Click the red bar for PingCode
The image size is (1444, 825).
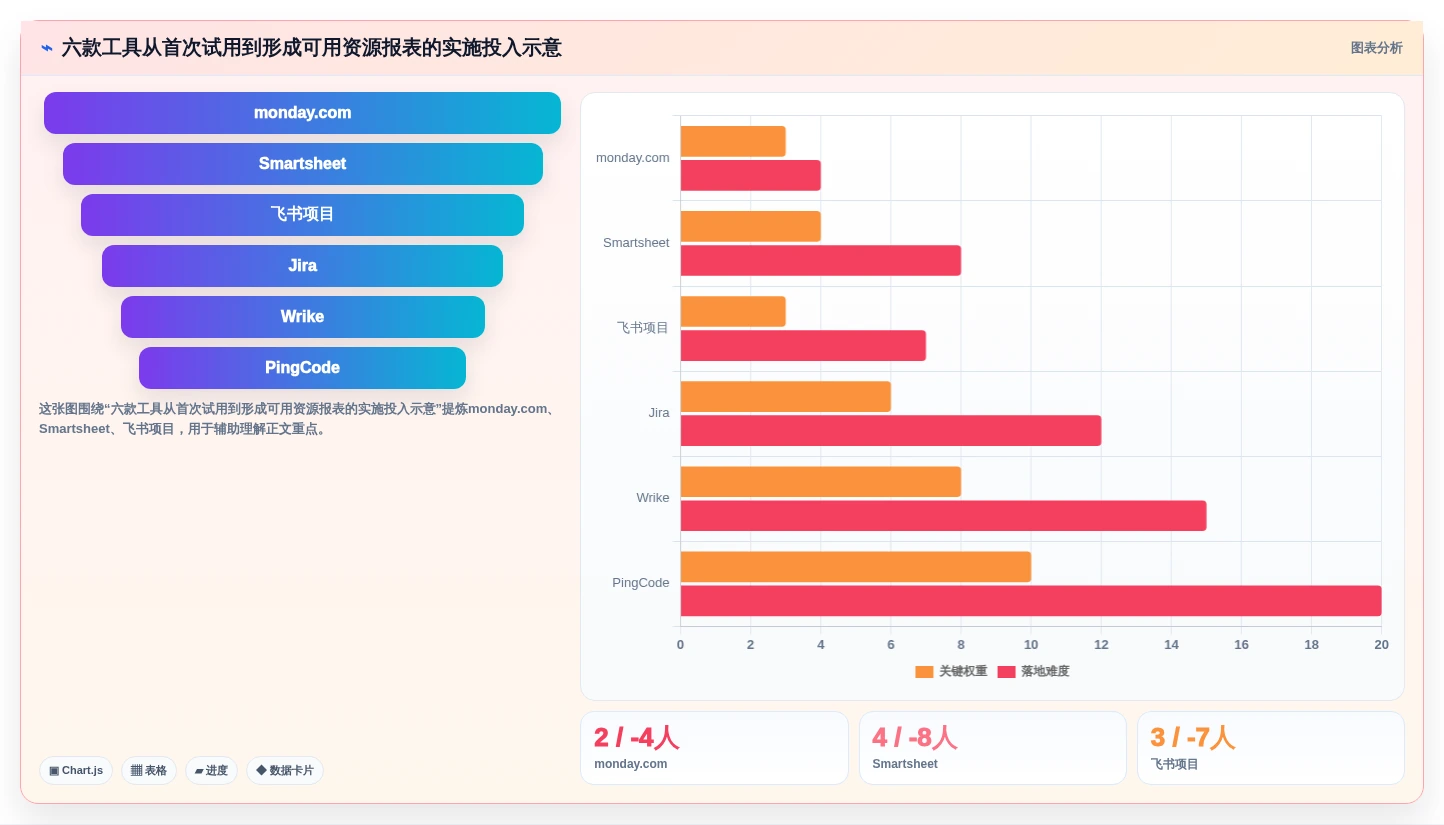(1031, 600)
